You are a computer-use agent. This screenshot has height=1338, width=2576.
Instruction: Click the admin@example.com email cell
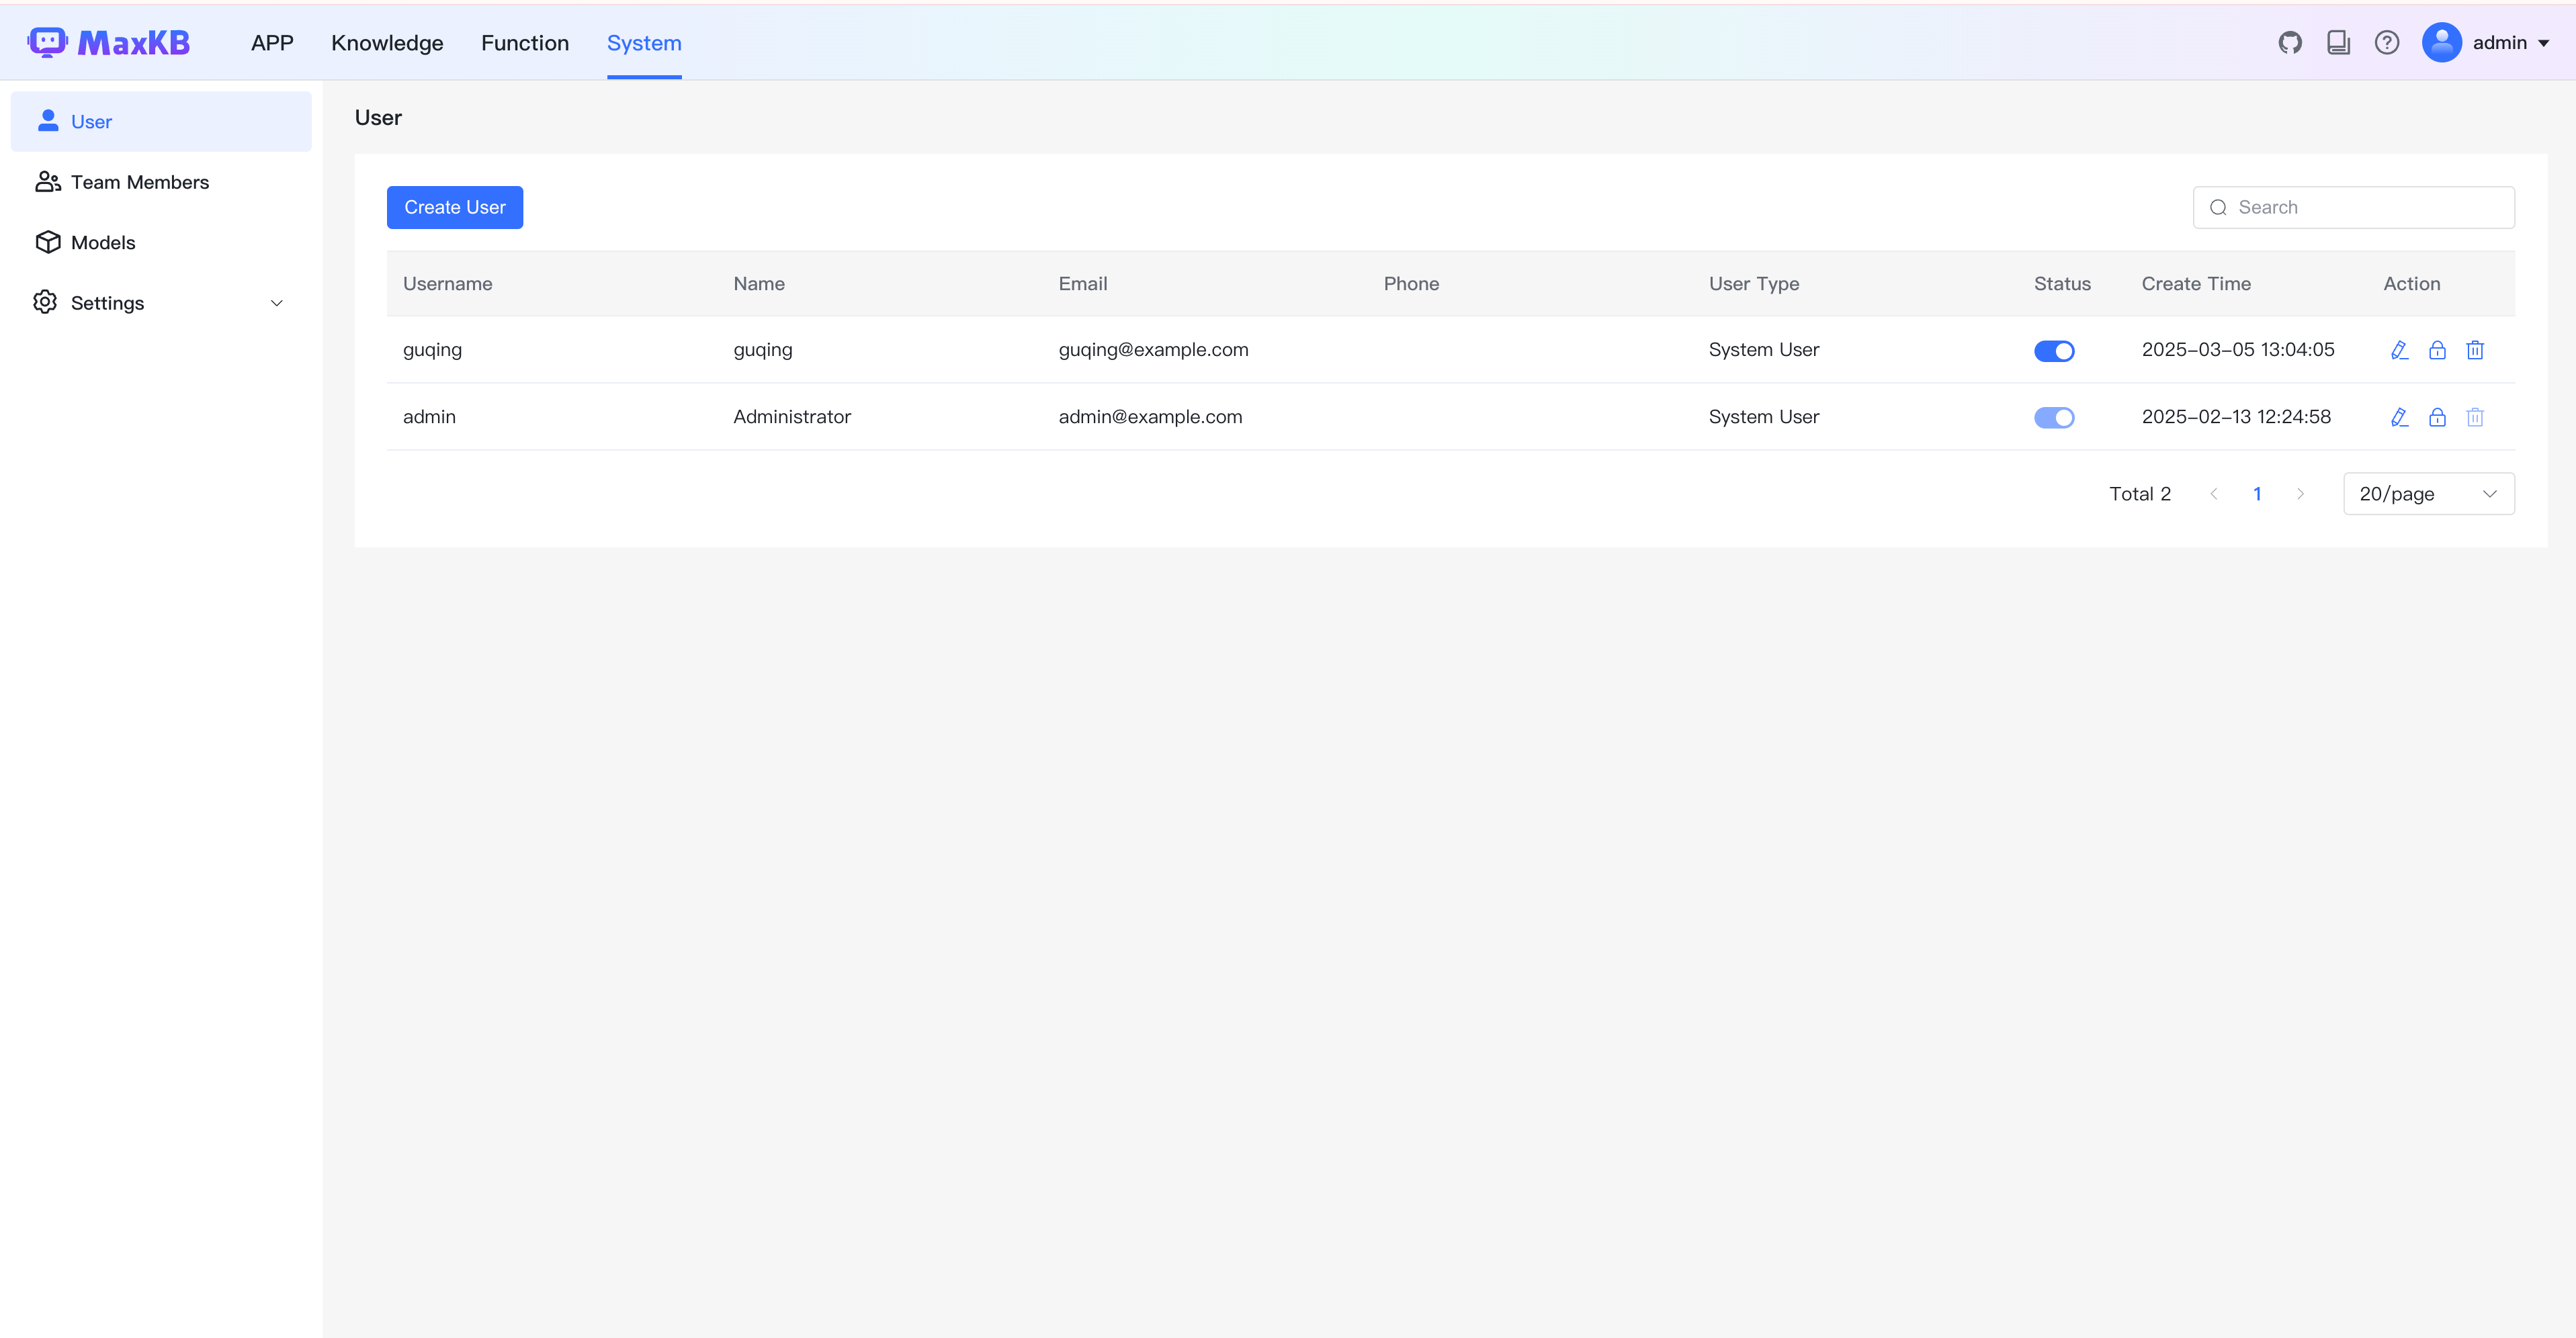(x=1150, y=417)
